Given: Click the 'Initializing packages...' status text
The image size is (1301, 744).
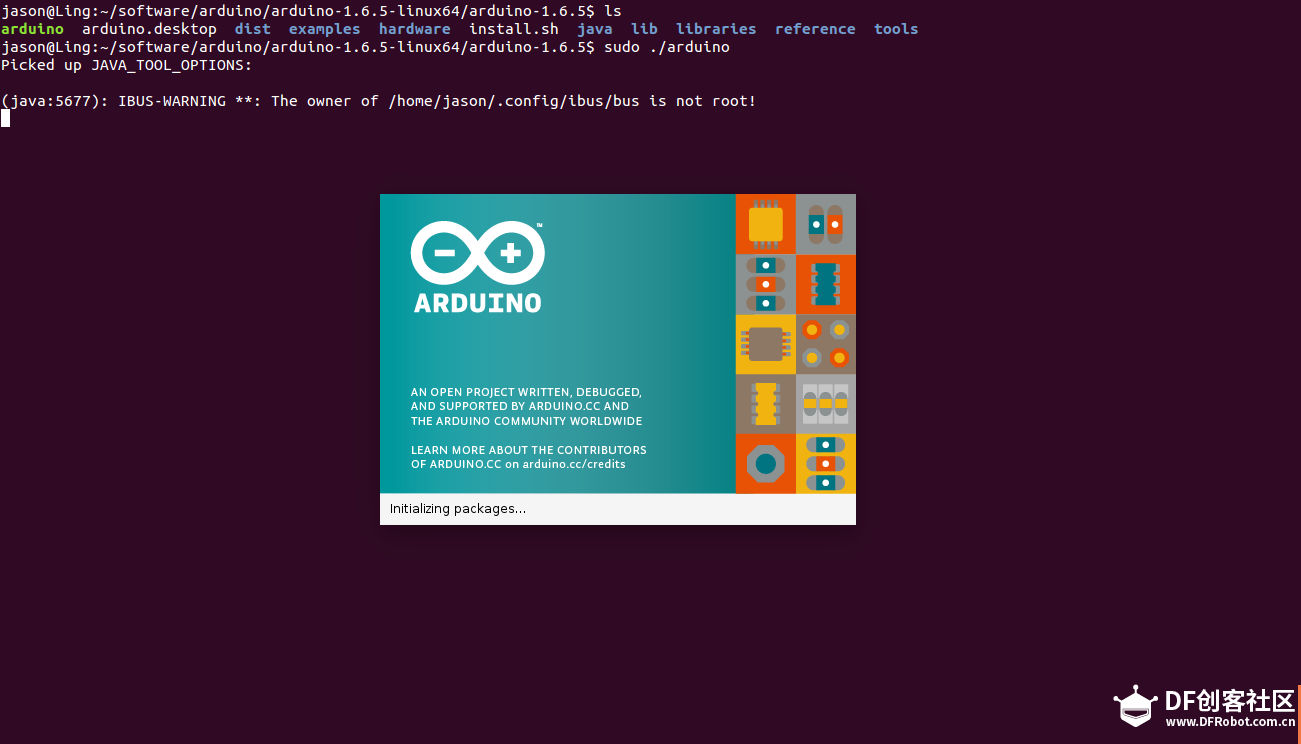Looking at the screenshot, I should point(458,509).
